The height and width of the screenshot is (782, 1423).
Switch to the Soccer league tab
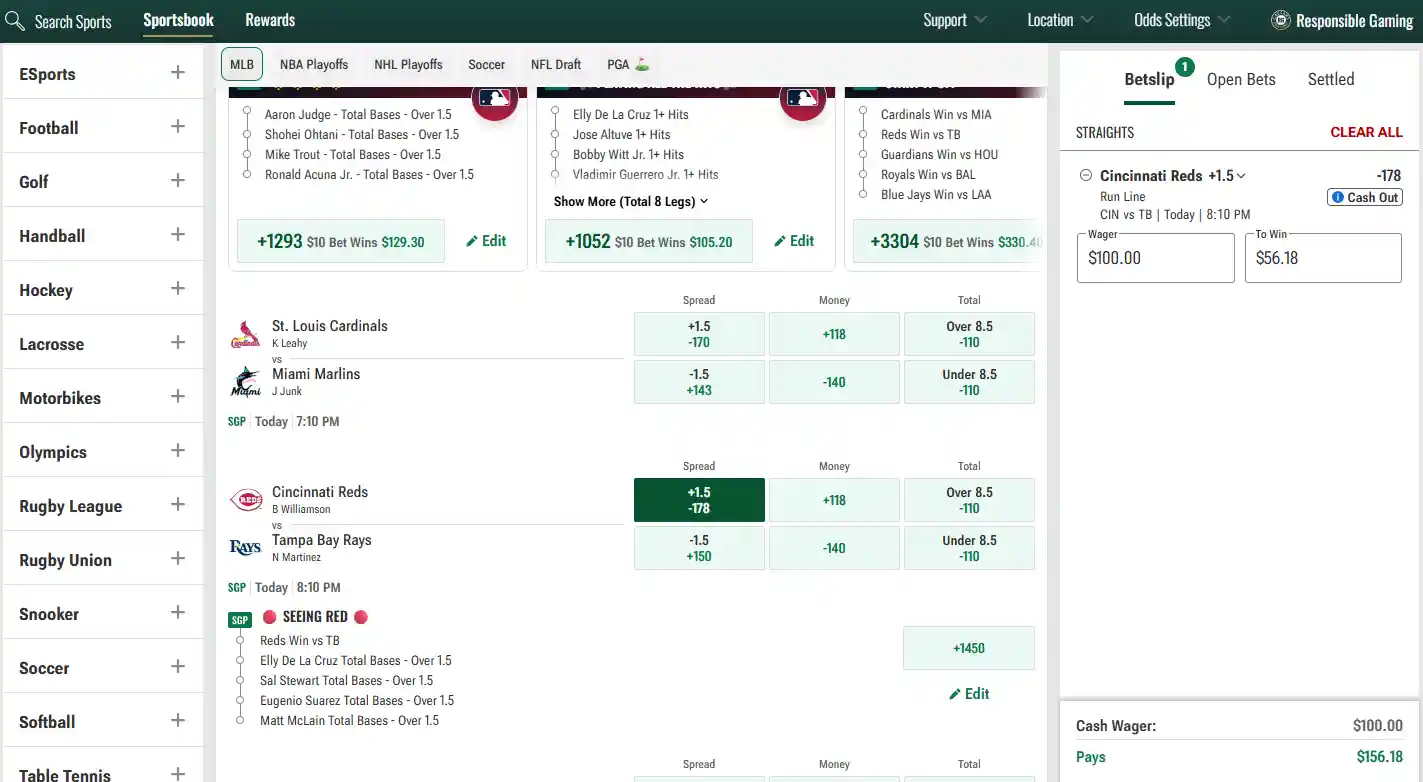486,65
